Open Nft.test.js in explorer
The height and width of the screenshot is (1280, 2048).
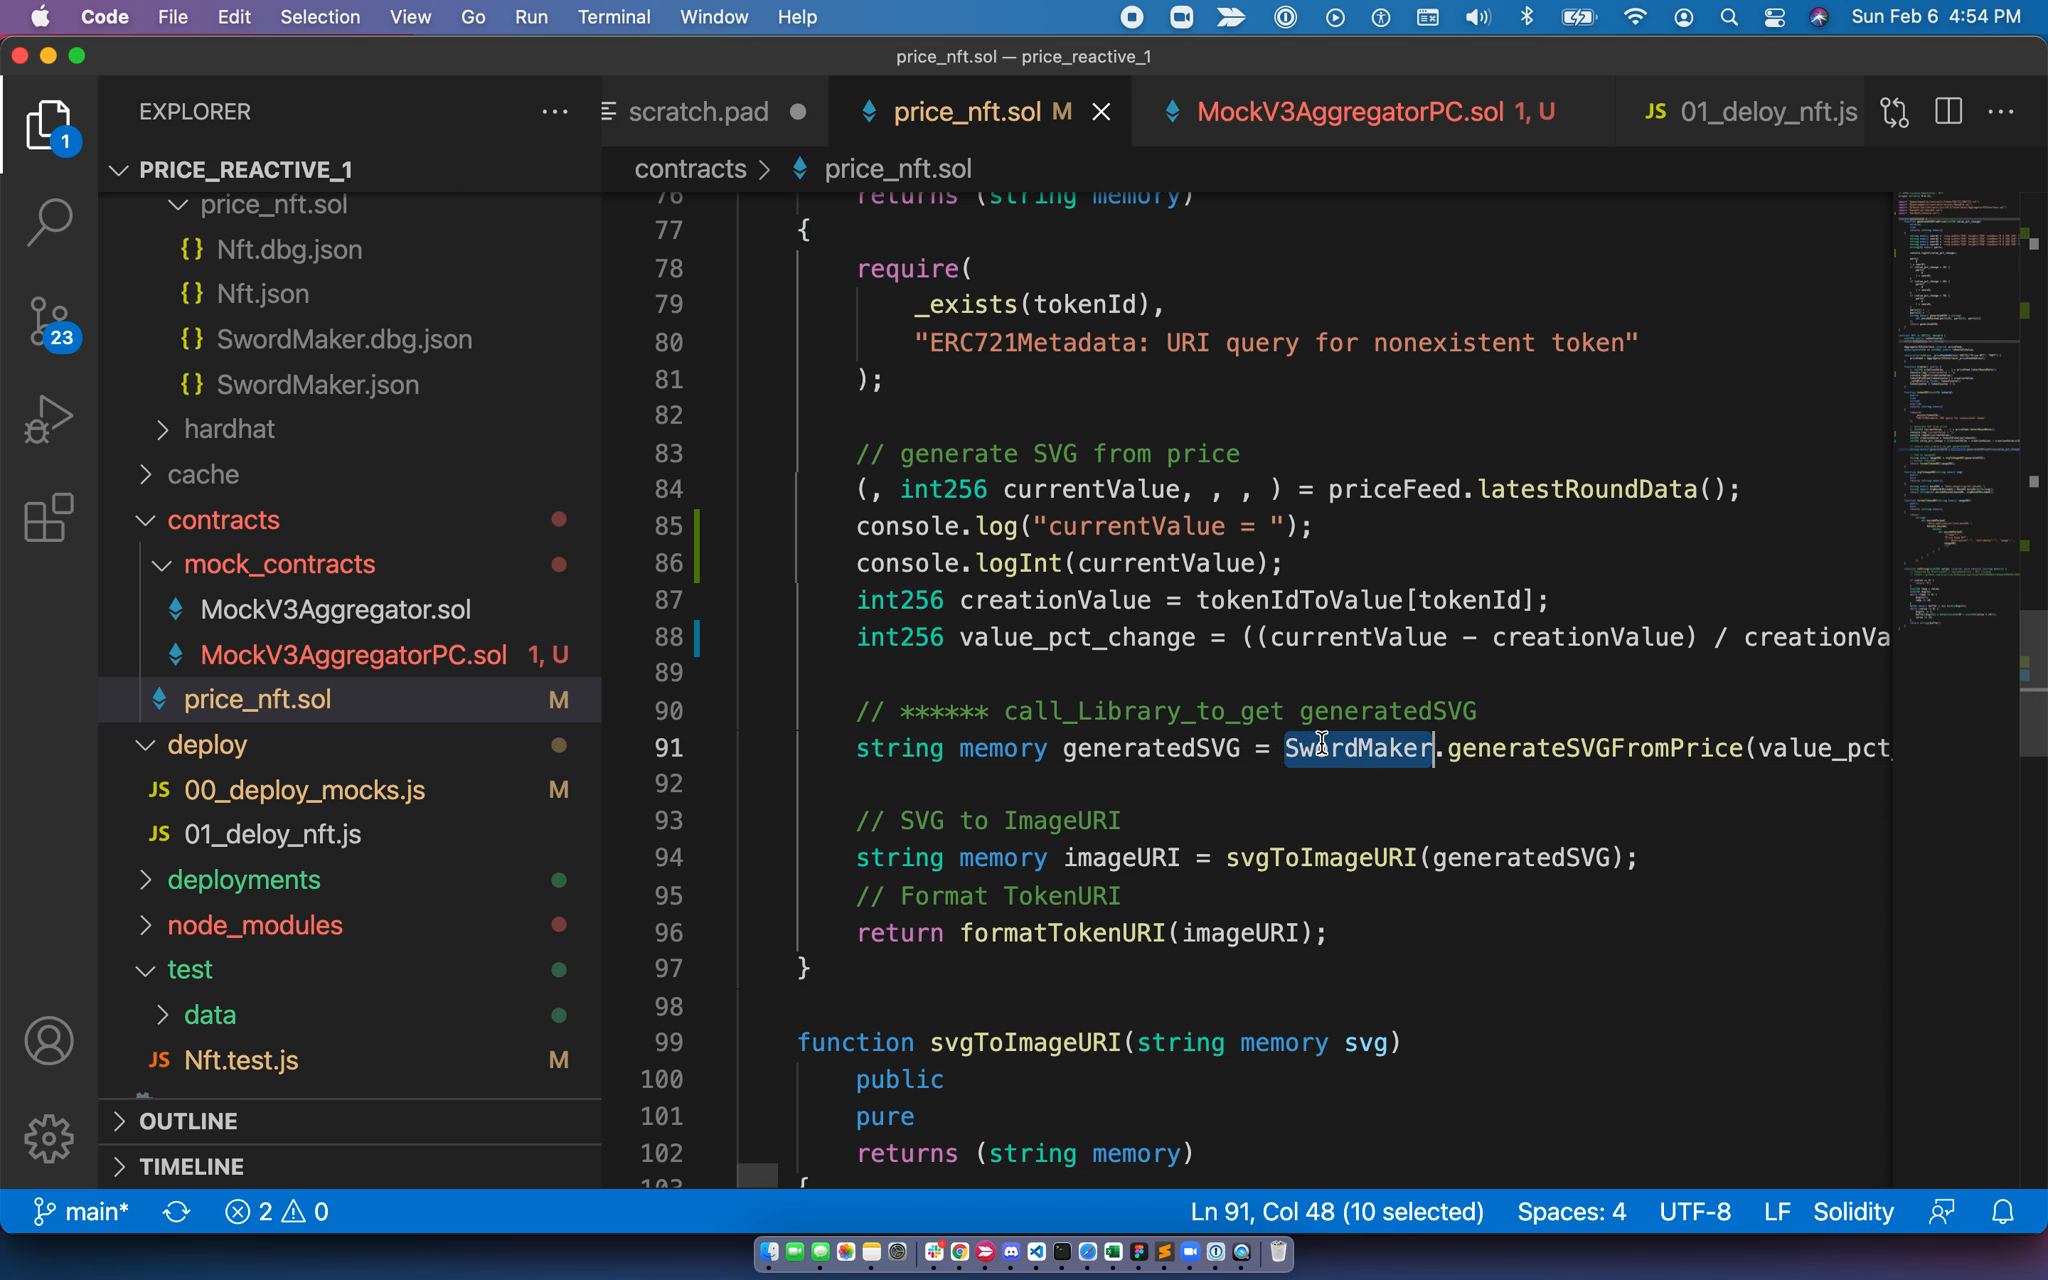click(x=350, y=1060)
